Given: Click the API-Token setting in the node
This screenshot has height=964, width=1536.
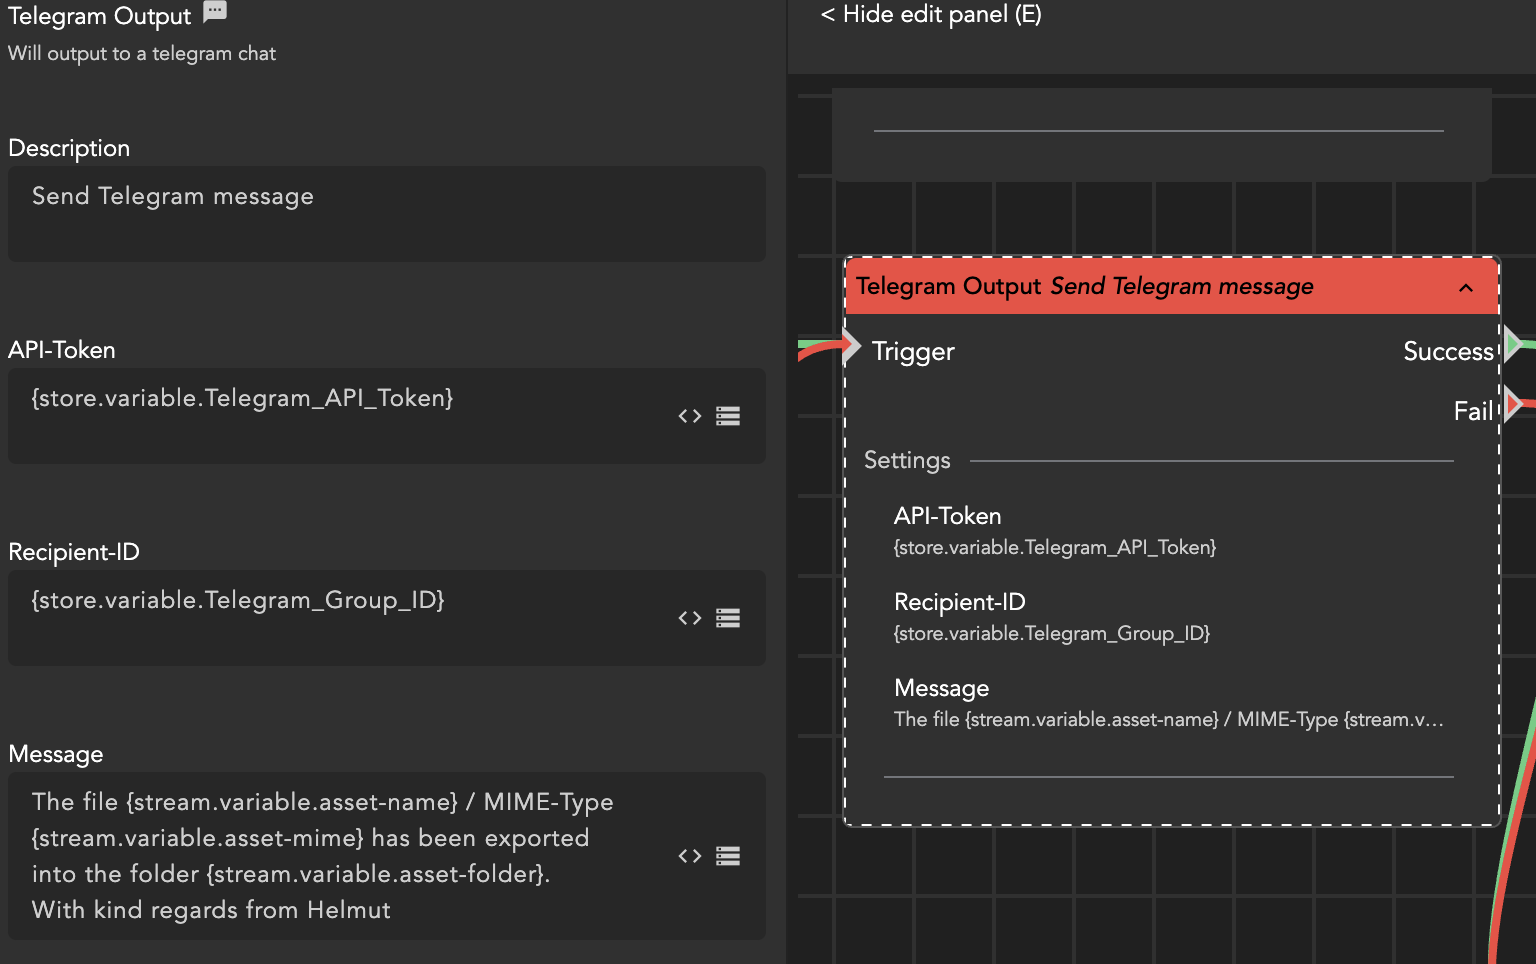Looking at the screenshot, I should 1055,532.
